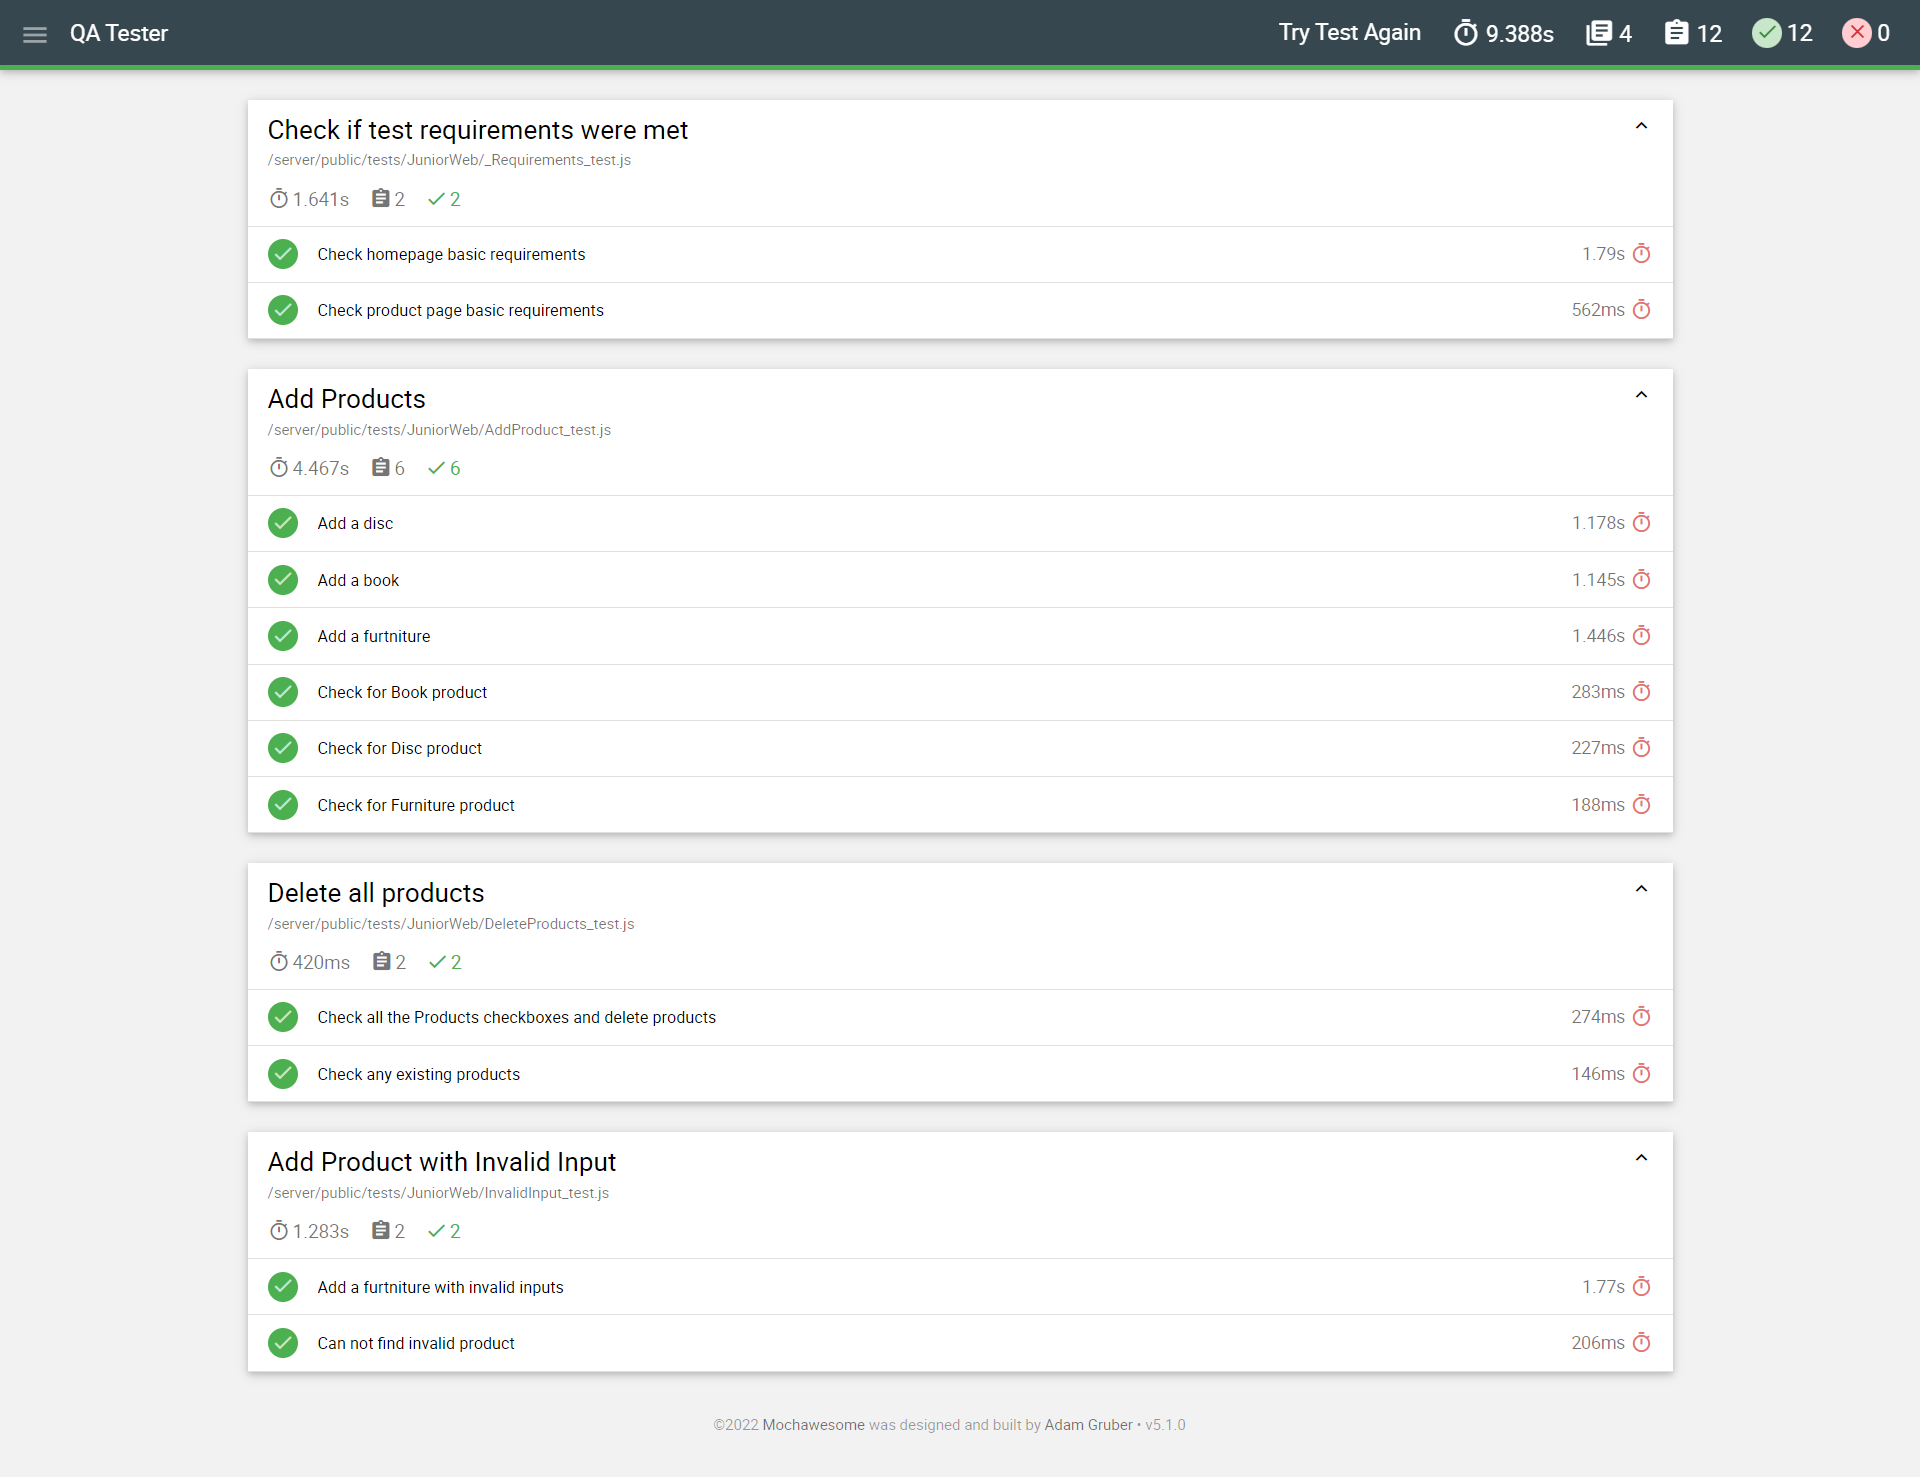
Task: Open Check all the Products checkboxes test row
Action: [x=960, y=1017]
